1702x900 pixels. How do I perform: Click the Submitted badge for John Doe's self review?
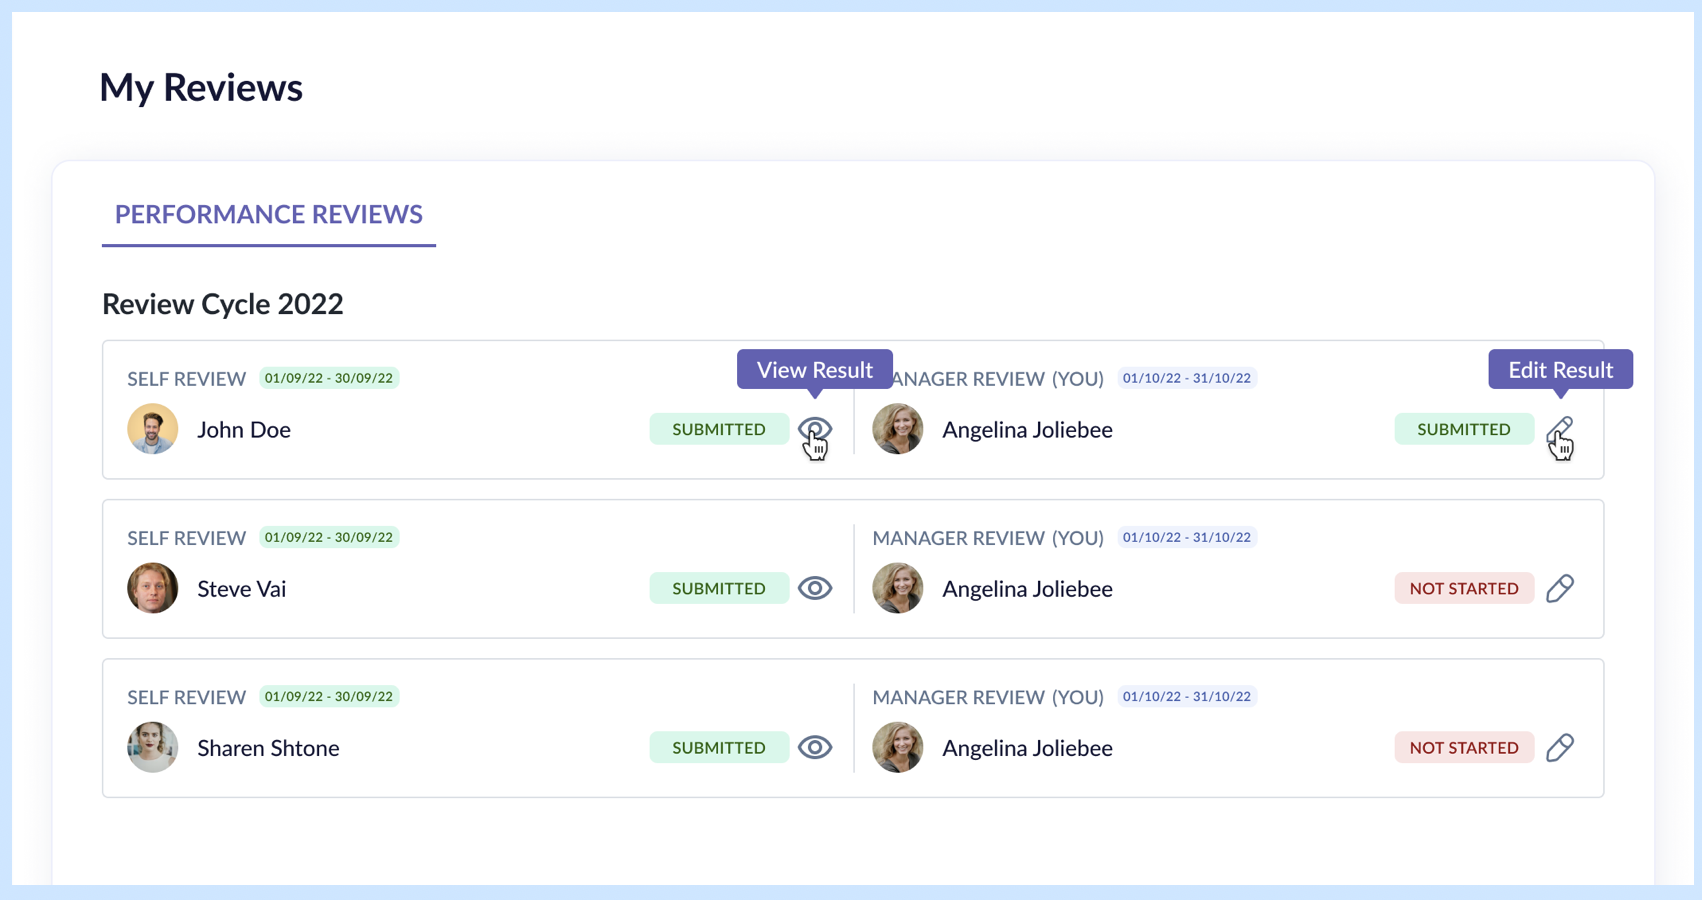[x=718, y=429]
